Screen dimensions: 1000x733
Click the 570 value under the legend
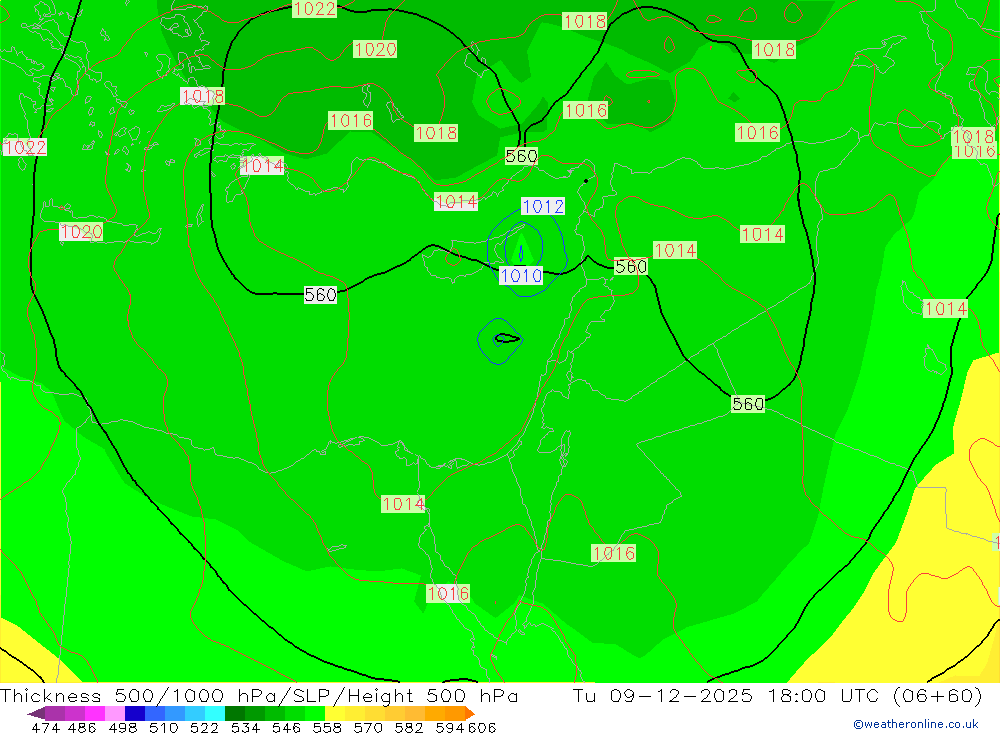coord(367,727)
